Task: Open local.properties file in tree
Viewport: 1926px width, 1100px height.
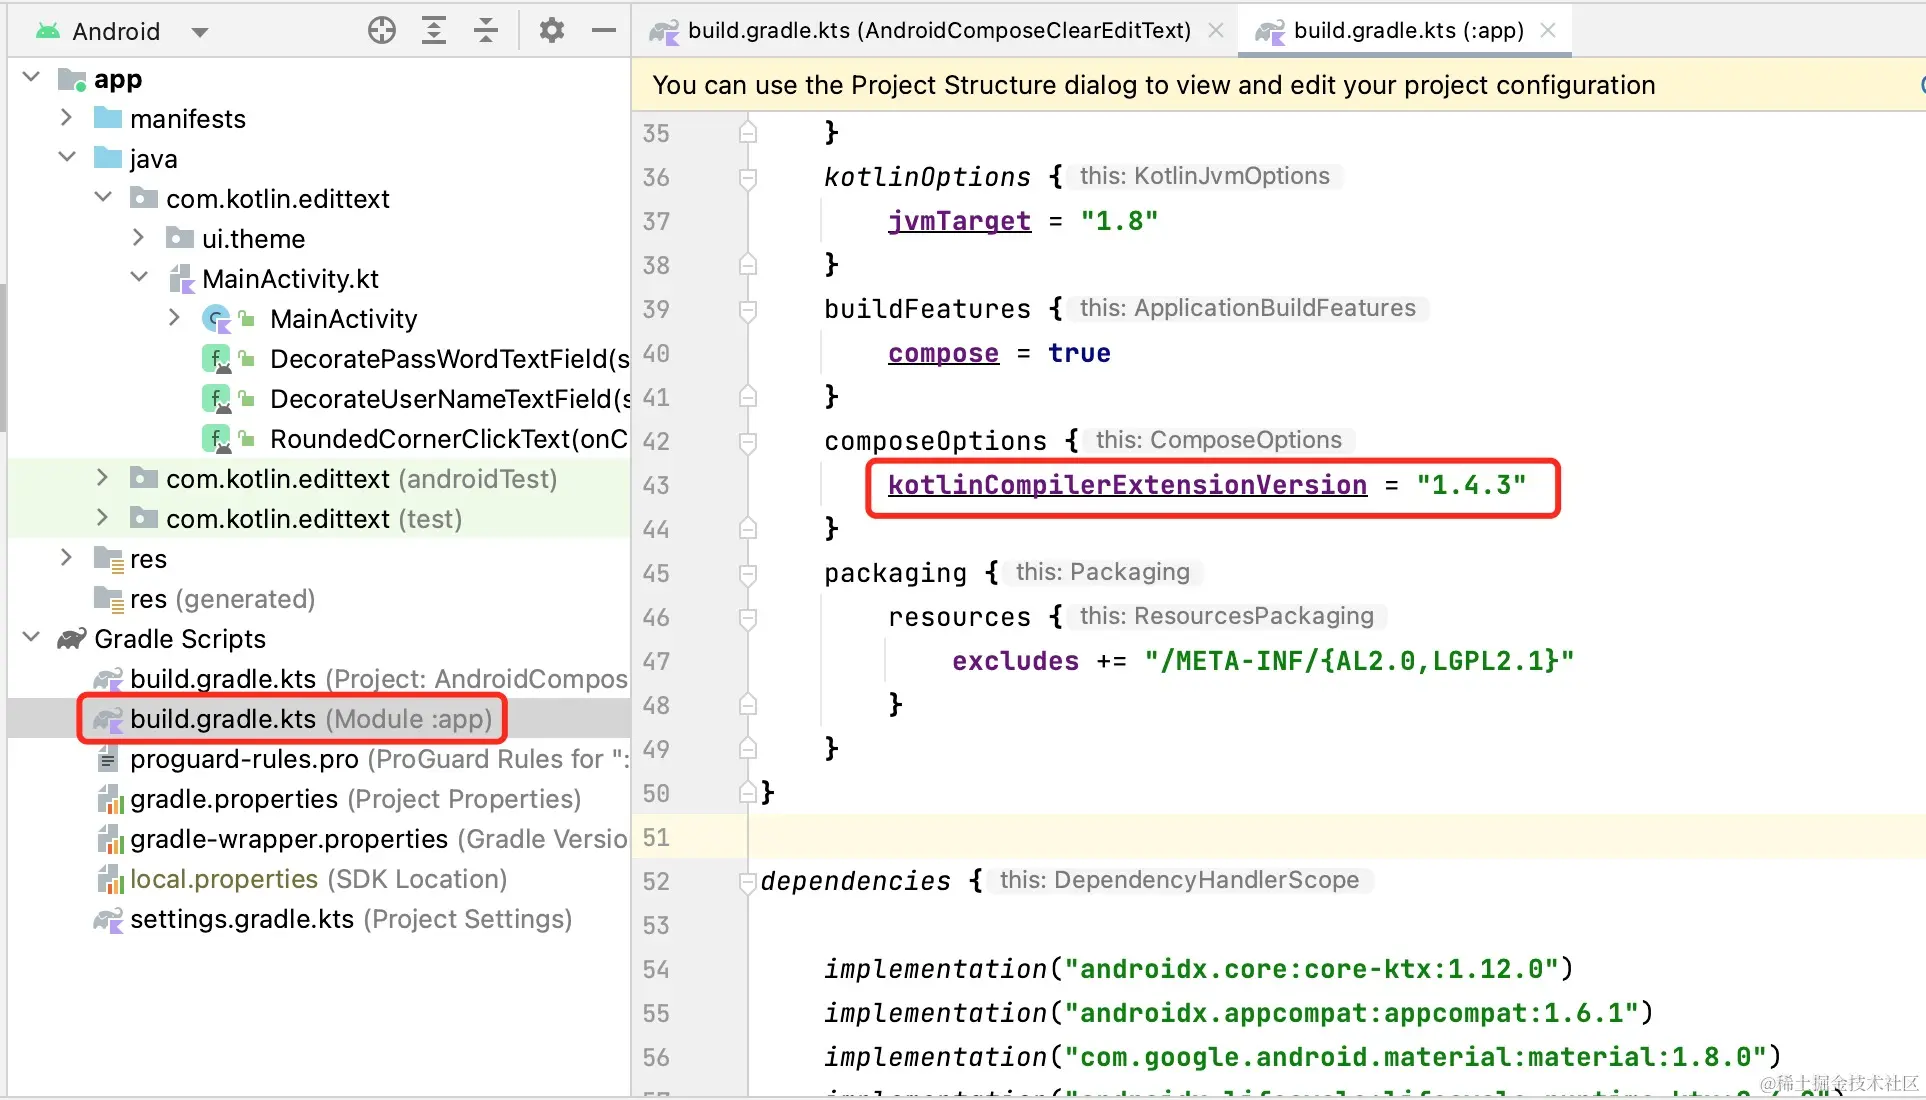Action: 224,879
